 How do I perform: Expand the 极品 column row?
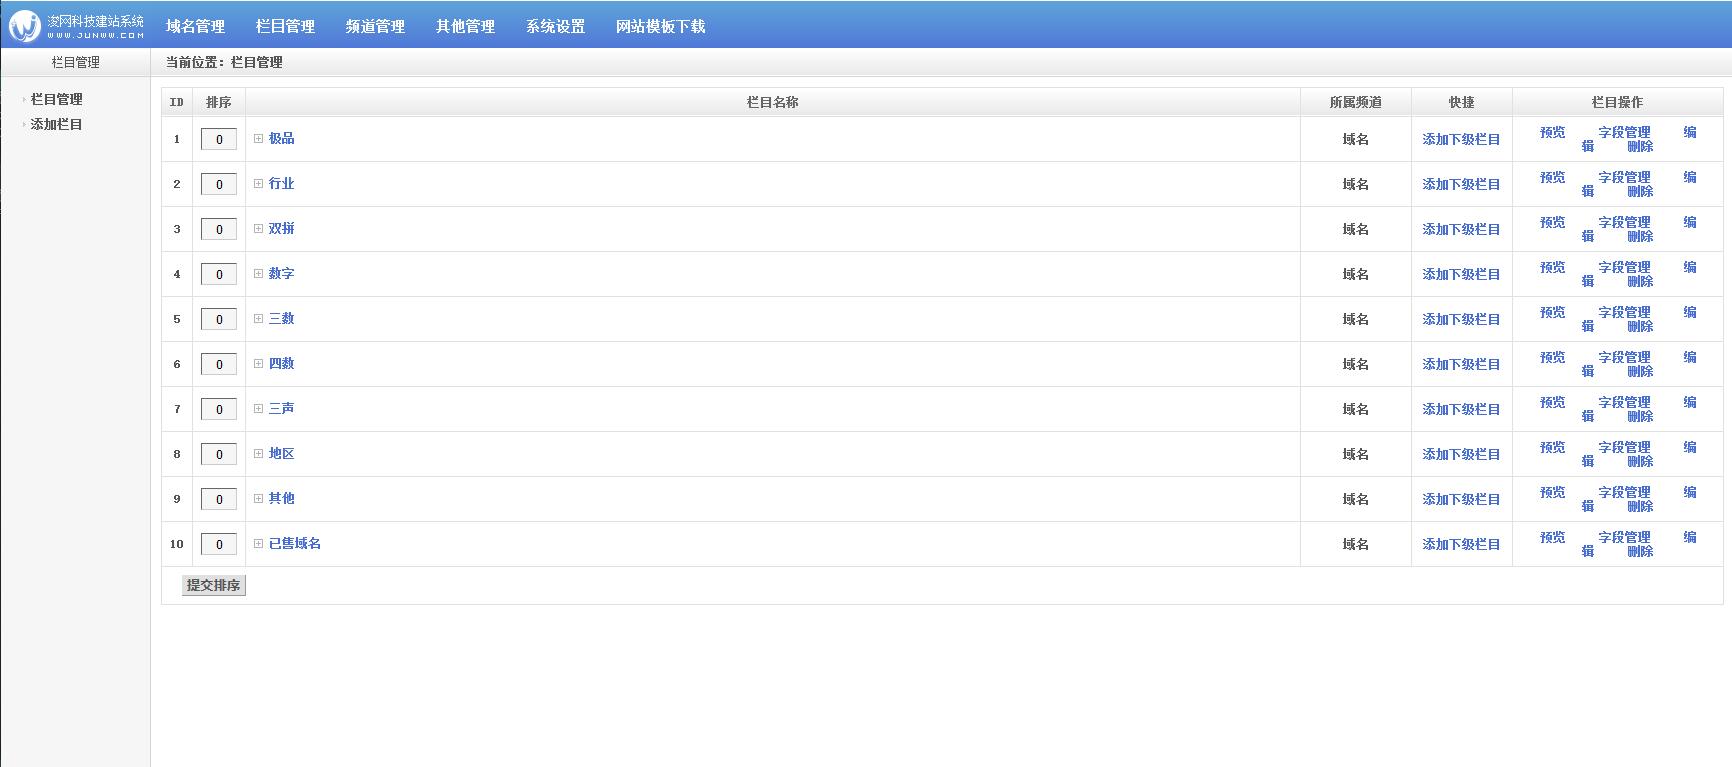coord(258,139)
